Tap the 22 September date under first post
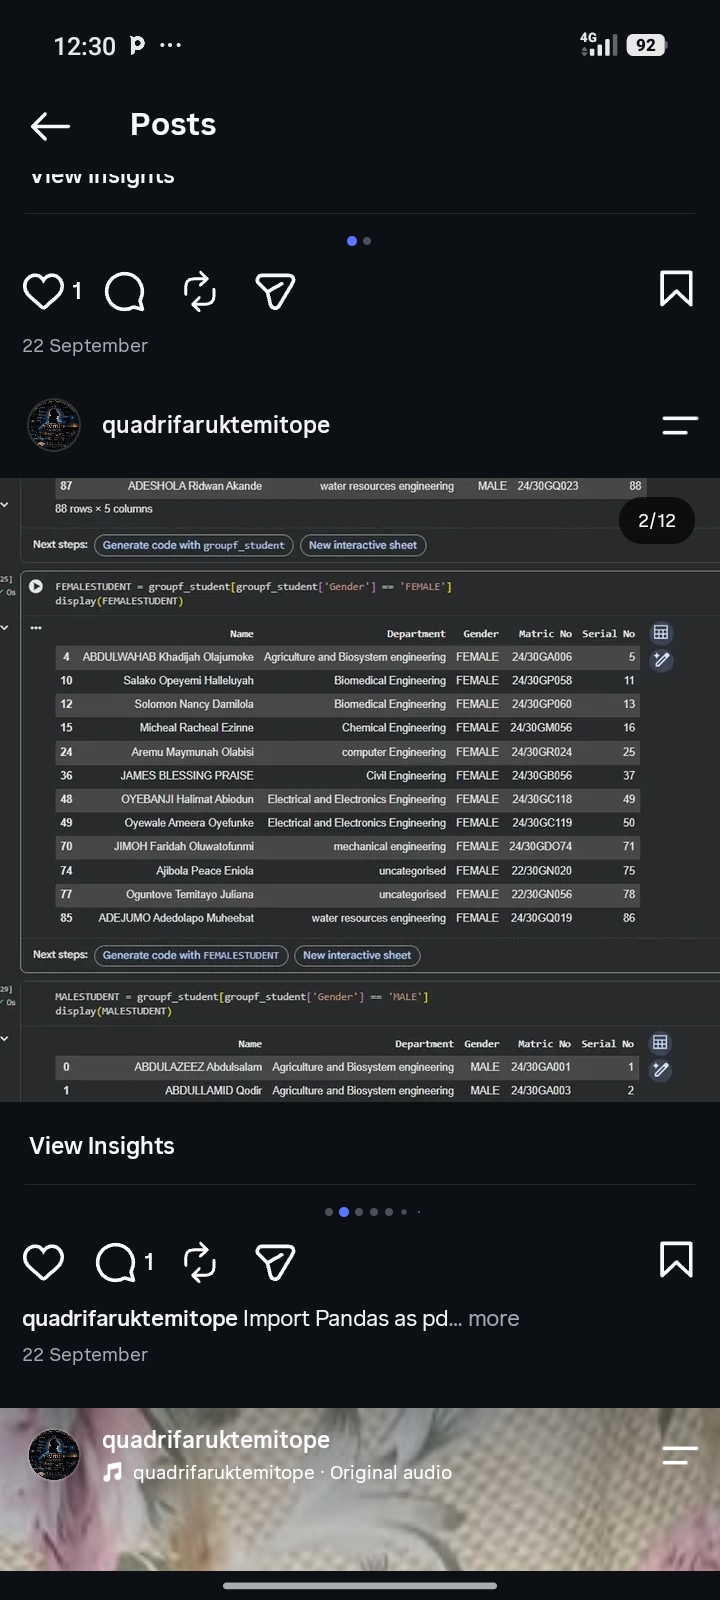Viewport: 720px width, 1600px height. 85,346
